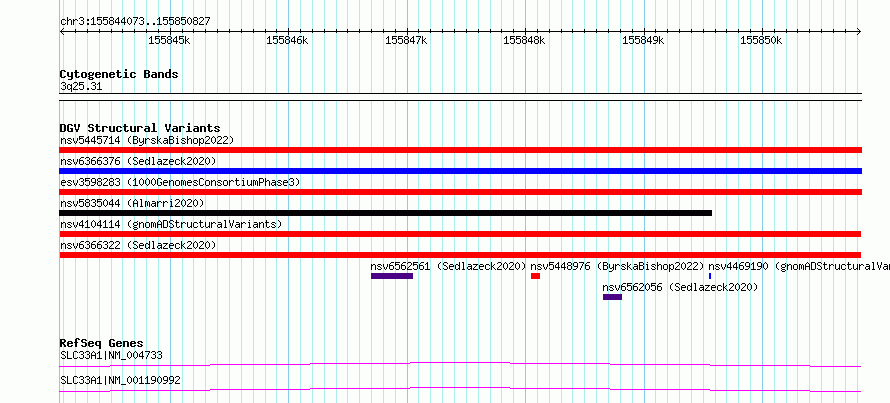Open nsv5445714 (ByrskaBishop2022) label

click(x=147, y=140)
